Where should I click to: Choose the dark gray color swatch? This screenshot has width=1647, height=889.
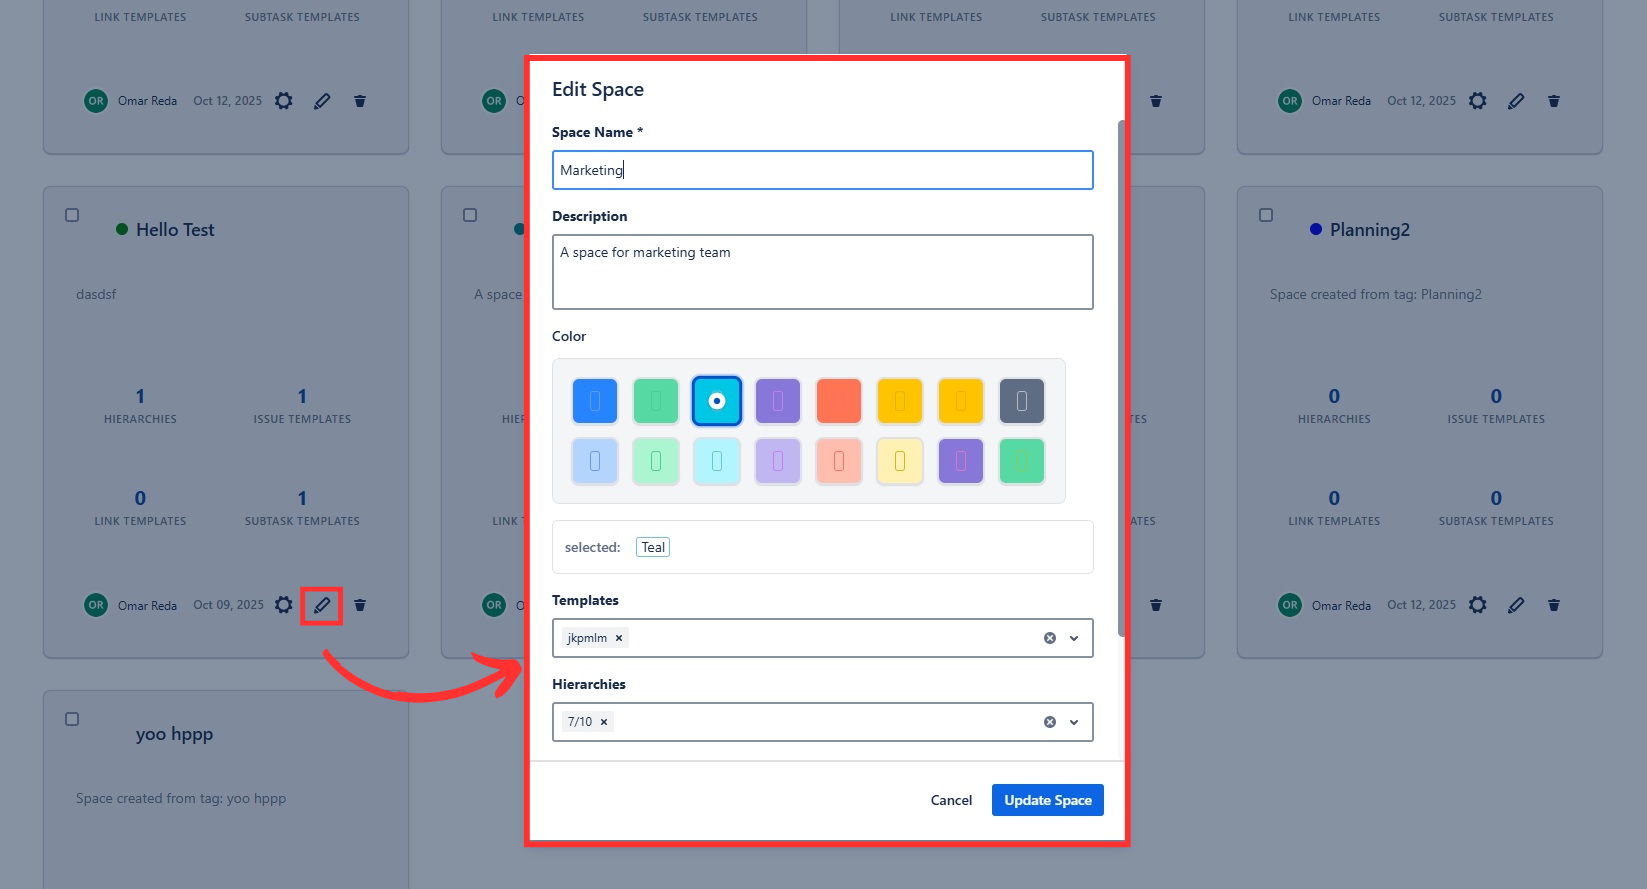[x=1021, y=401]
